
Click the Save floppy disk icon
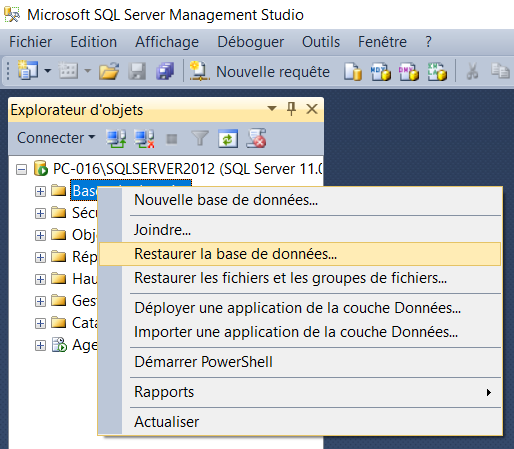137,71
